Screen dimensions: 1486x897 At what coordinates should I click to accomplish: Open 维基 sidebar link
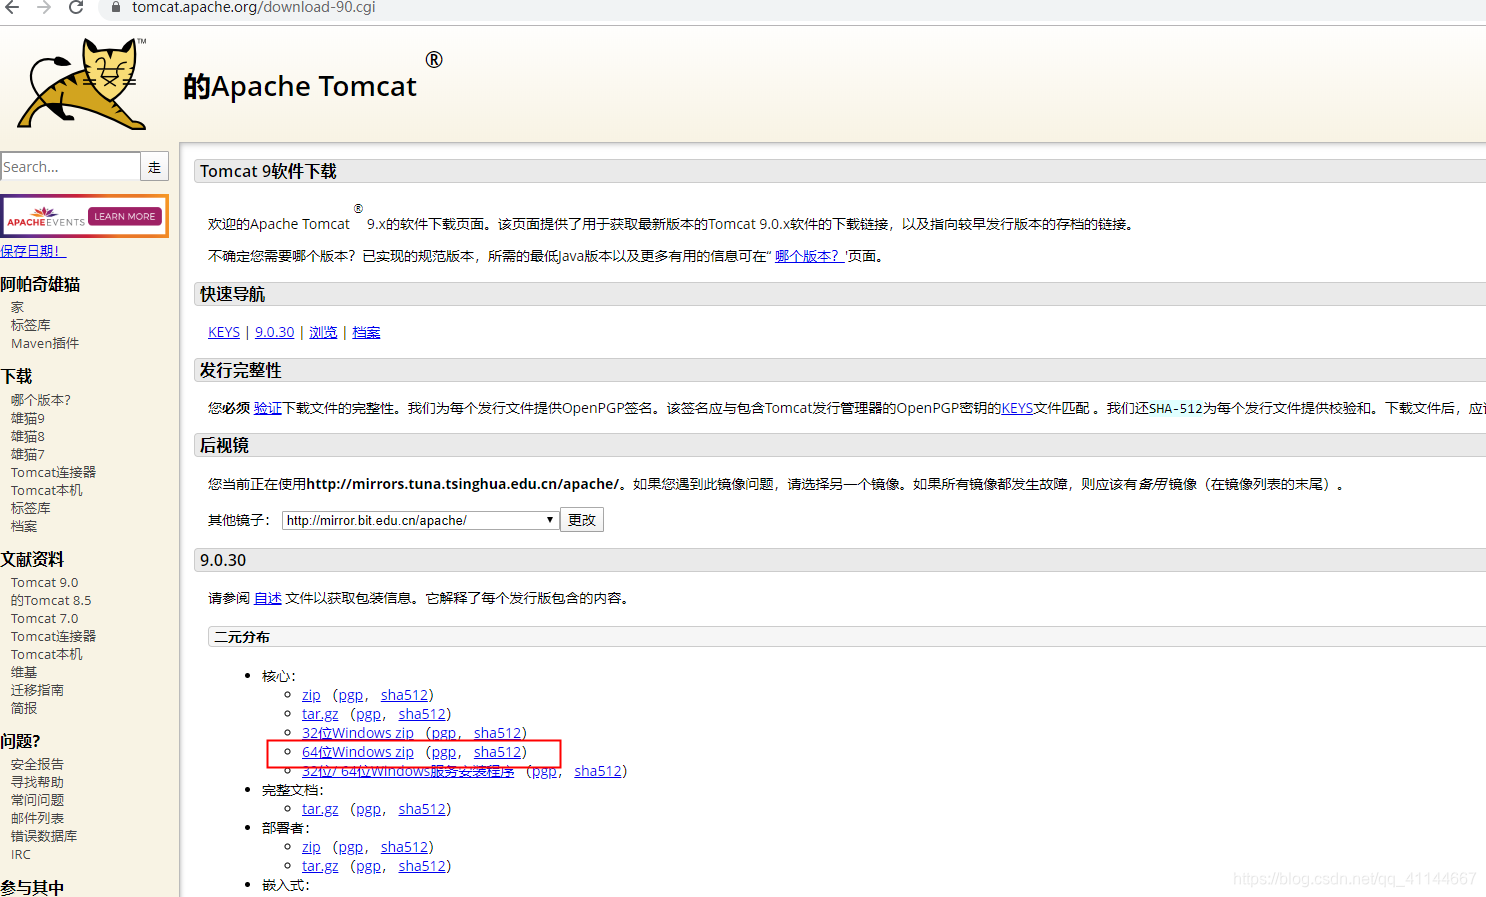(24, 672)
